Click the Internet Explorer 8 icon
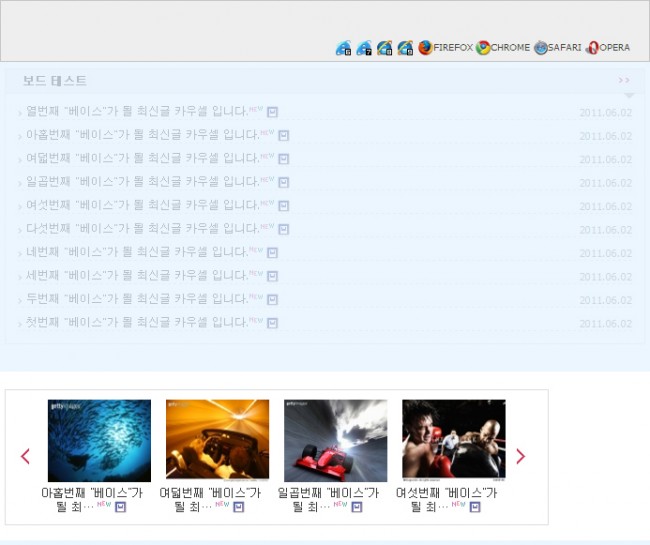Viewport: 650px width, 545px height. 385,47
